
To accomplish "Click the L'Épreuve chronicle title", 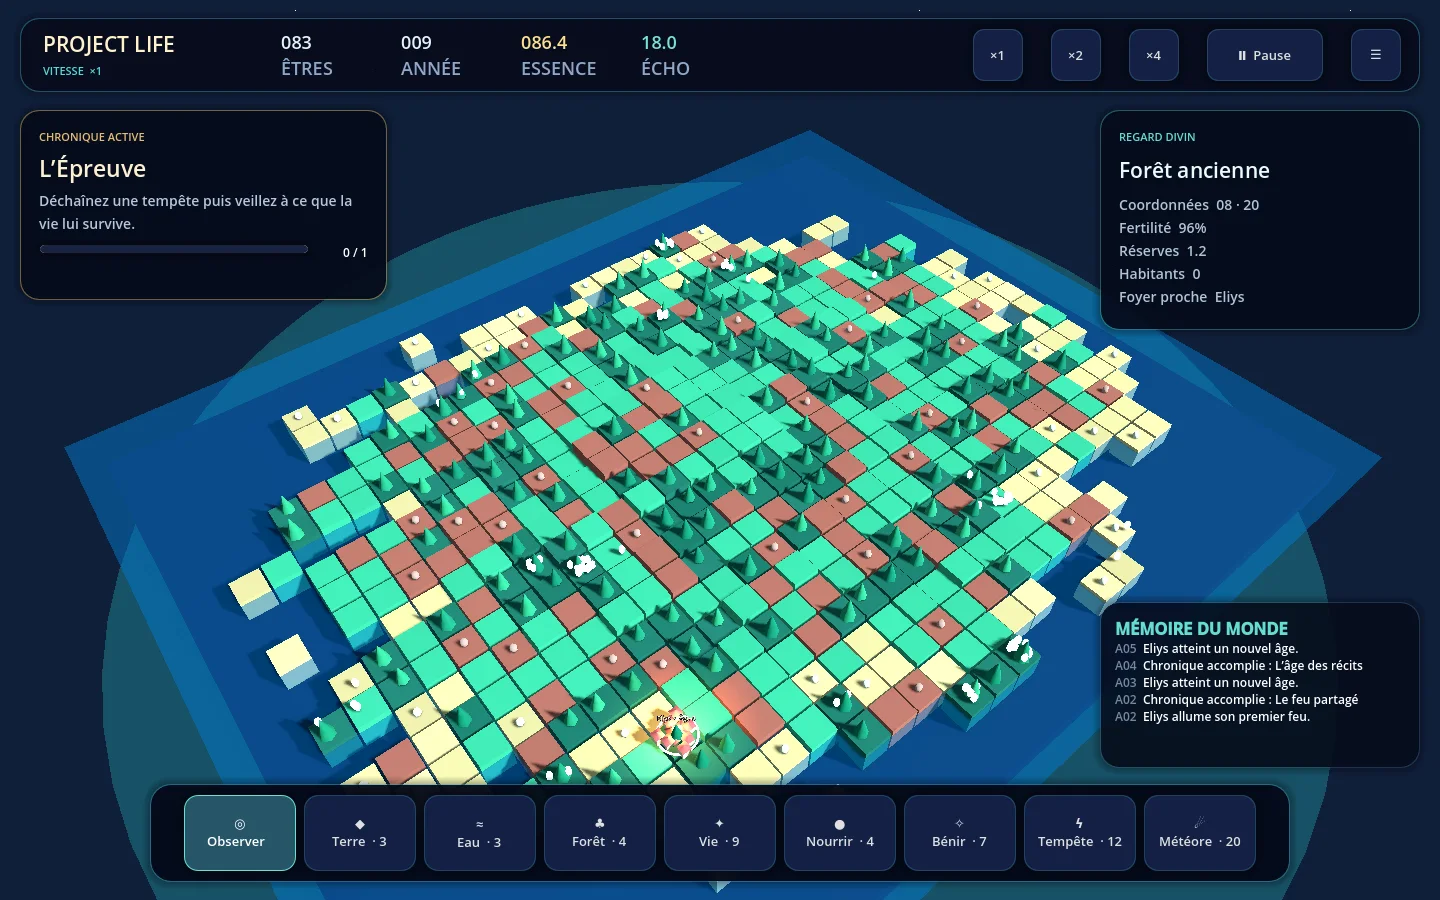I will click(x=93, y=168).
